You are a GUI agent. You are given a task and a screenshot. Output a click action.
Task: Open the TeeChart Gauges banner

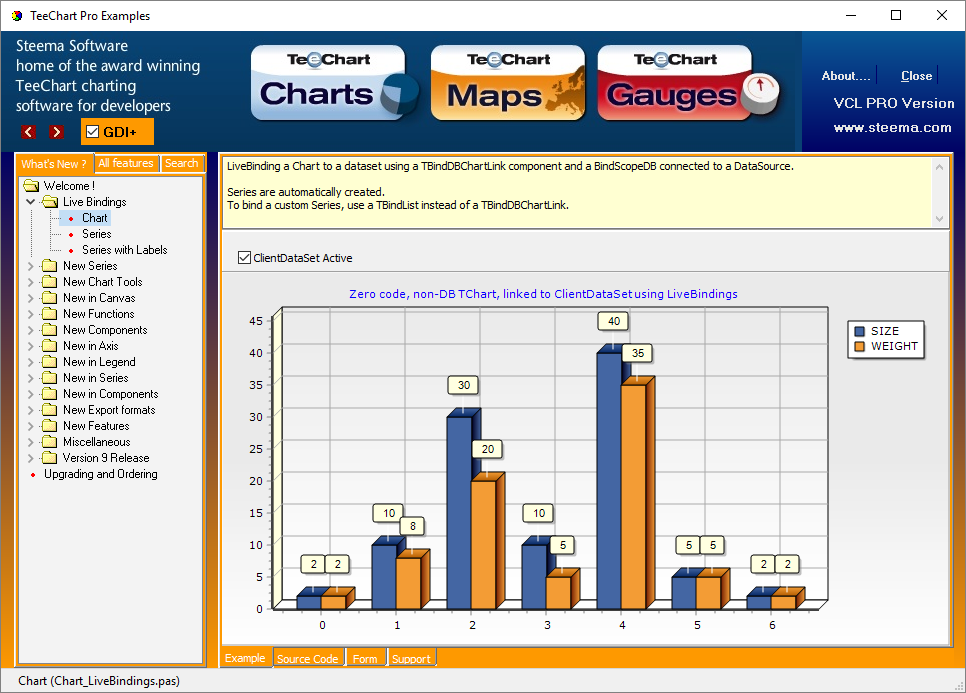click(x=688, y=83)
